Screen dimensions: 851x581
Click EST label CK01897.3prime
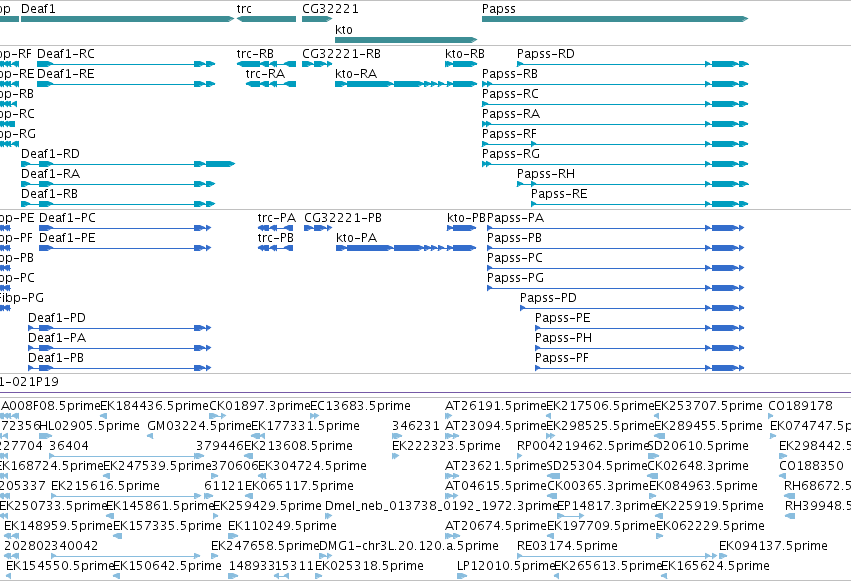click(x=259, y=406)
